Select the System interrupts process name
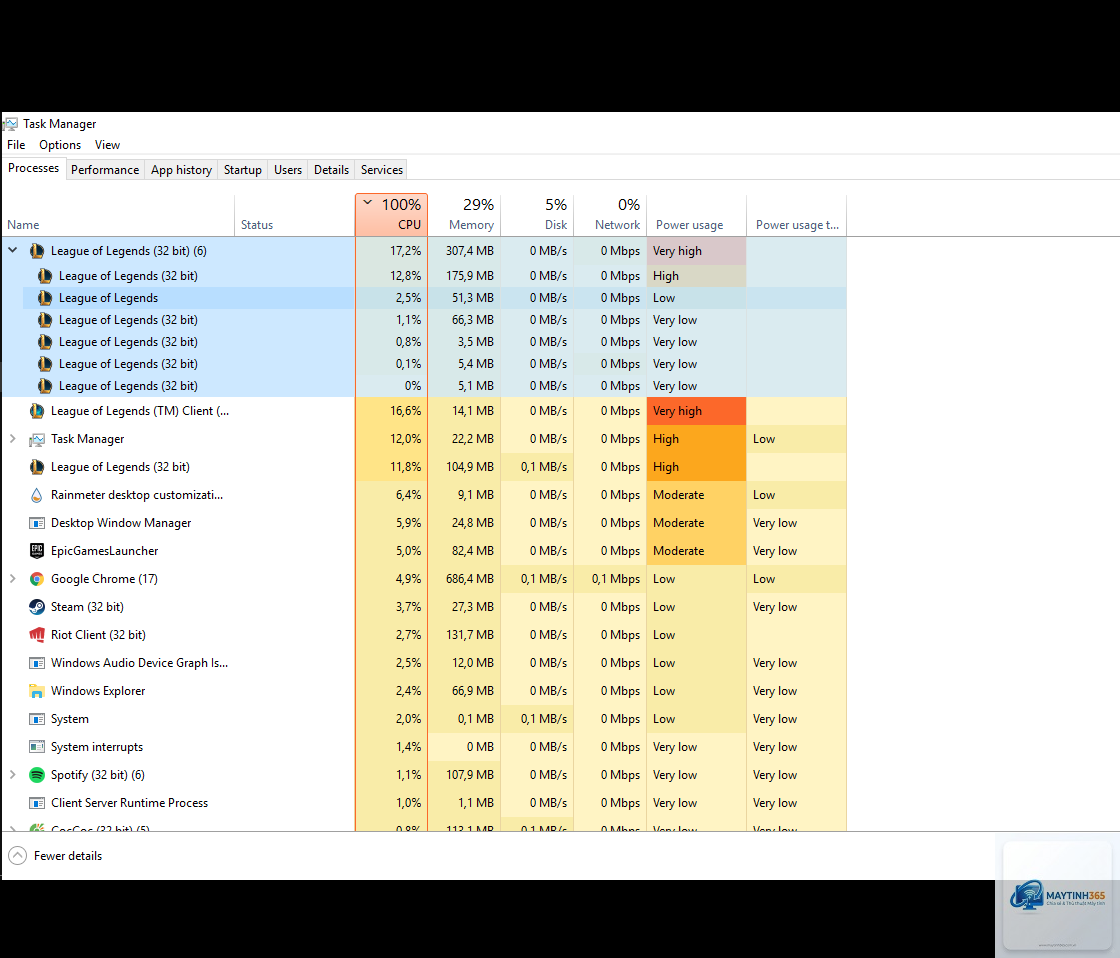The width and height of the screenshot is (1120, 958). coord(97,747)
